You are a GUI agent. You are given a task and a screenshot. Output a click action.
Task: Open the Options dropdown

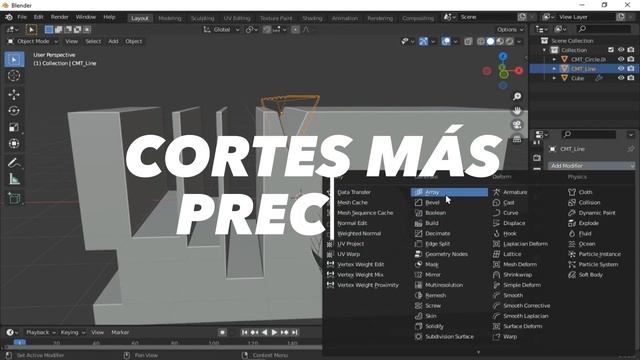point(510,29)
